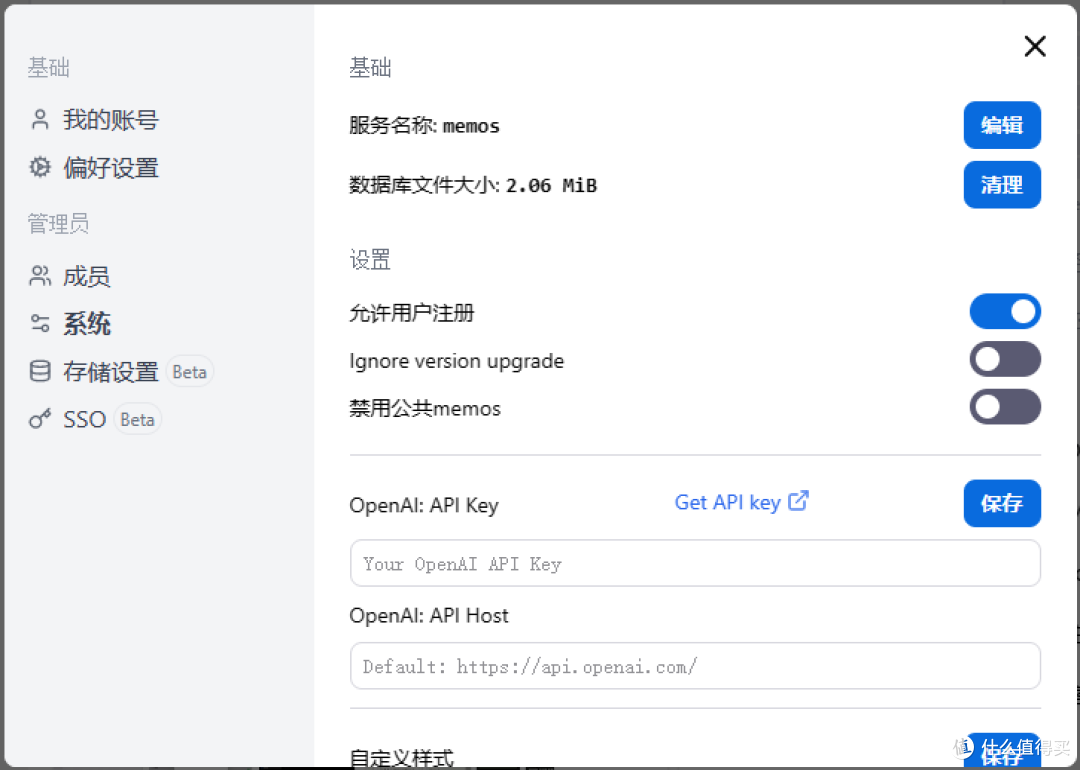Screen dimensions: 1080x770
Task: Click the OpenAI API Host input field
Action: coord(695,666)
